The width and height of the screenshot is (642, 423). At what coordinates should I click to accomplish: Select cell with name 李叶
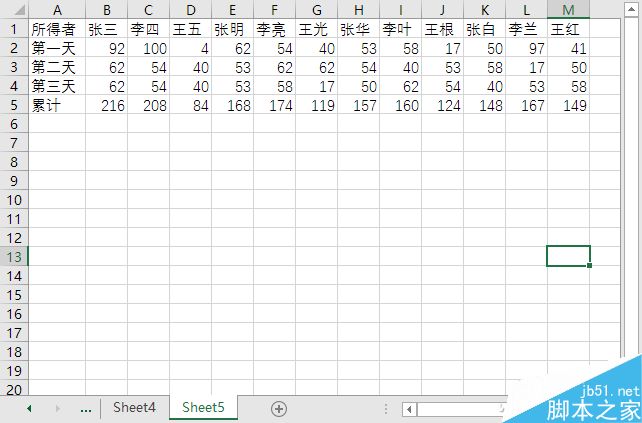400,29
